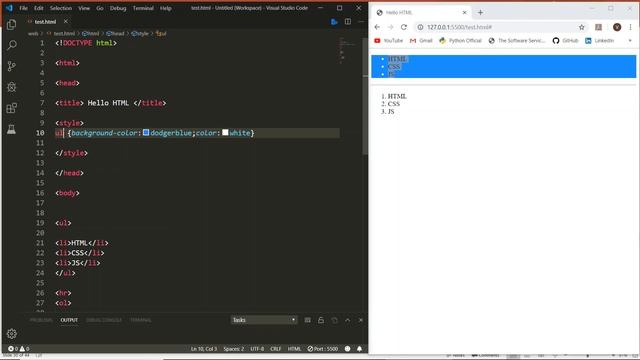Click the html breadcrumb item

coord(91,33)
